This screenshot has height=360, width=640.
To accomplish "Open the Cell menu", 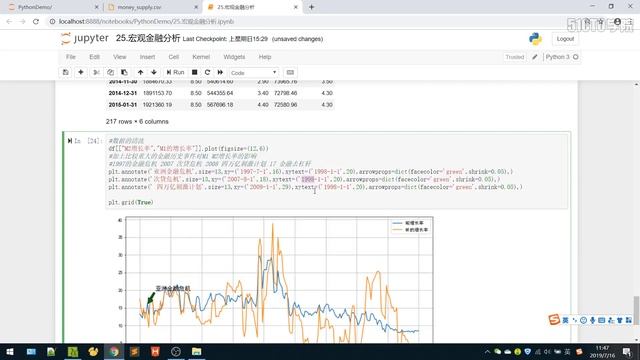I will 173,57.
